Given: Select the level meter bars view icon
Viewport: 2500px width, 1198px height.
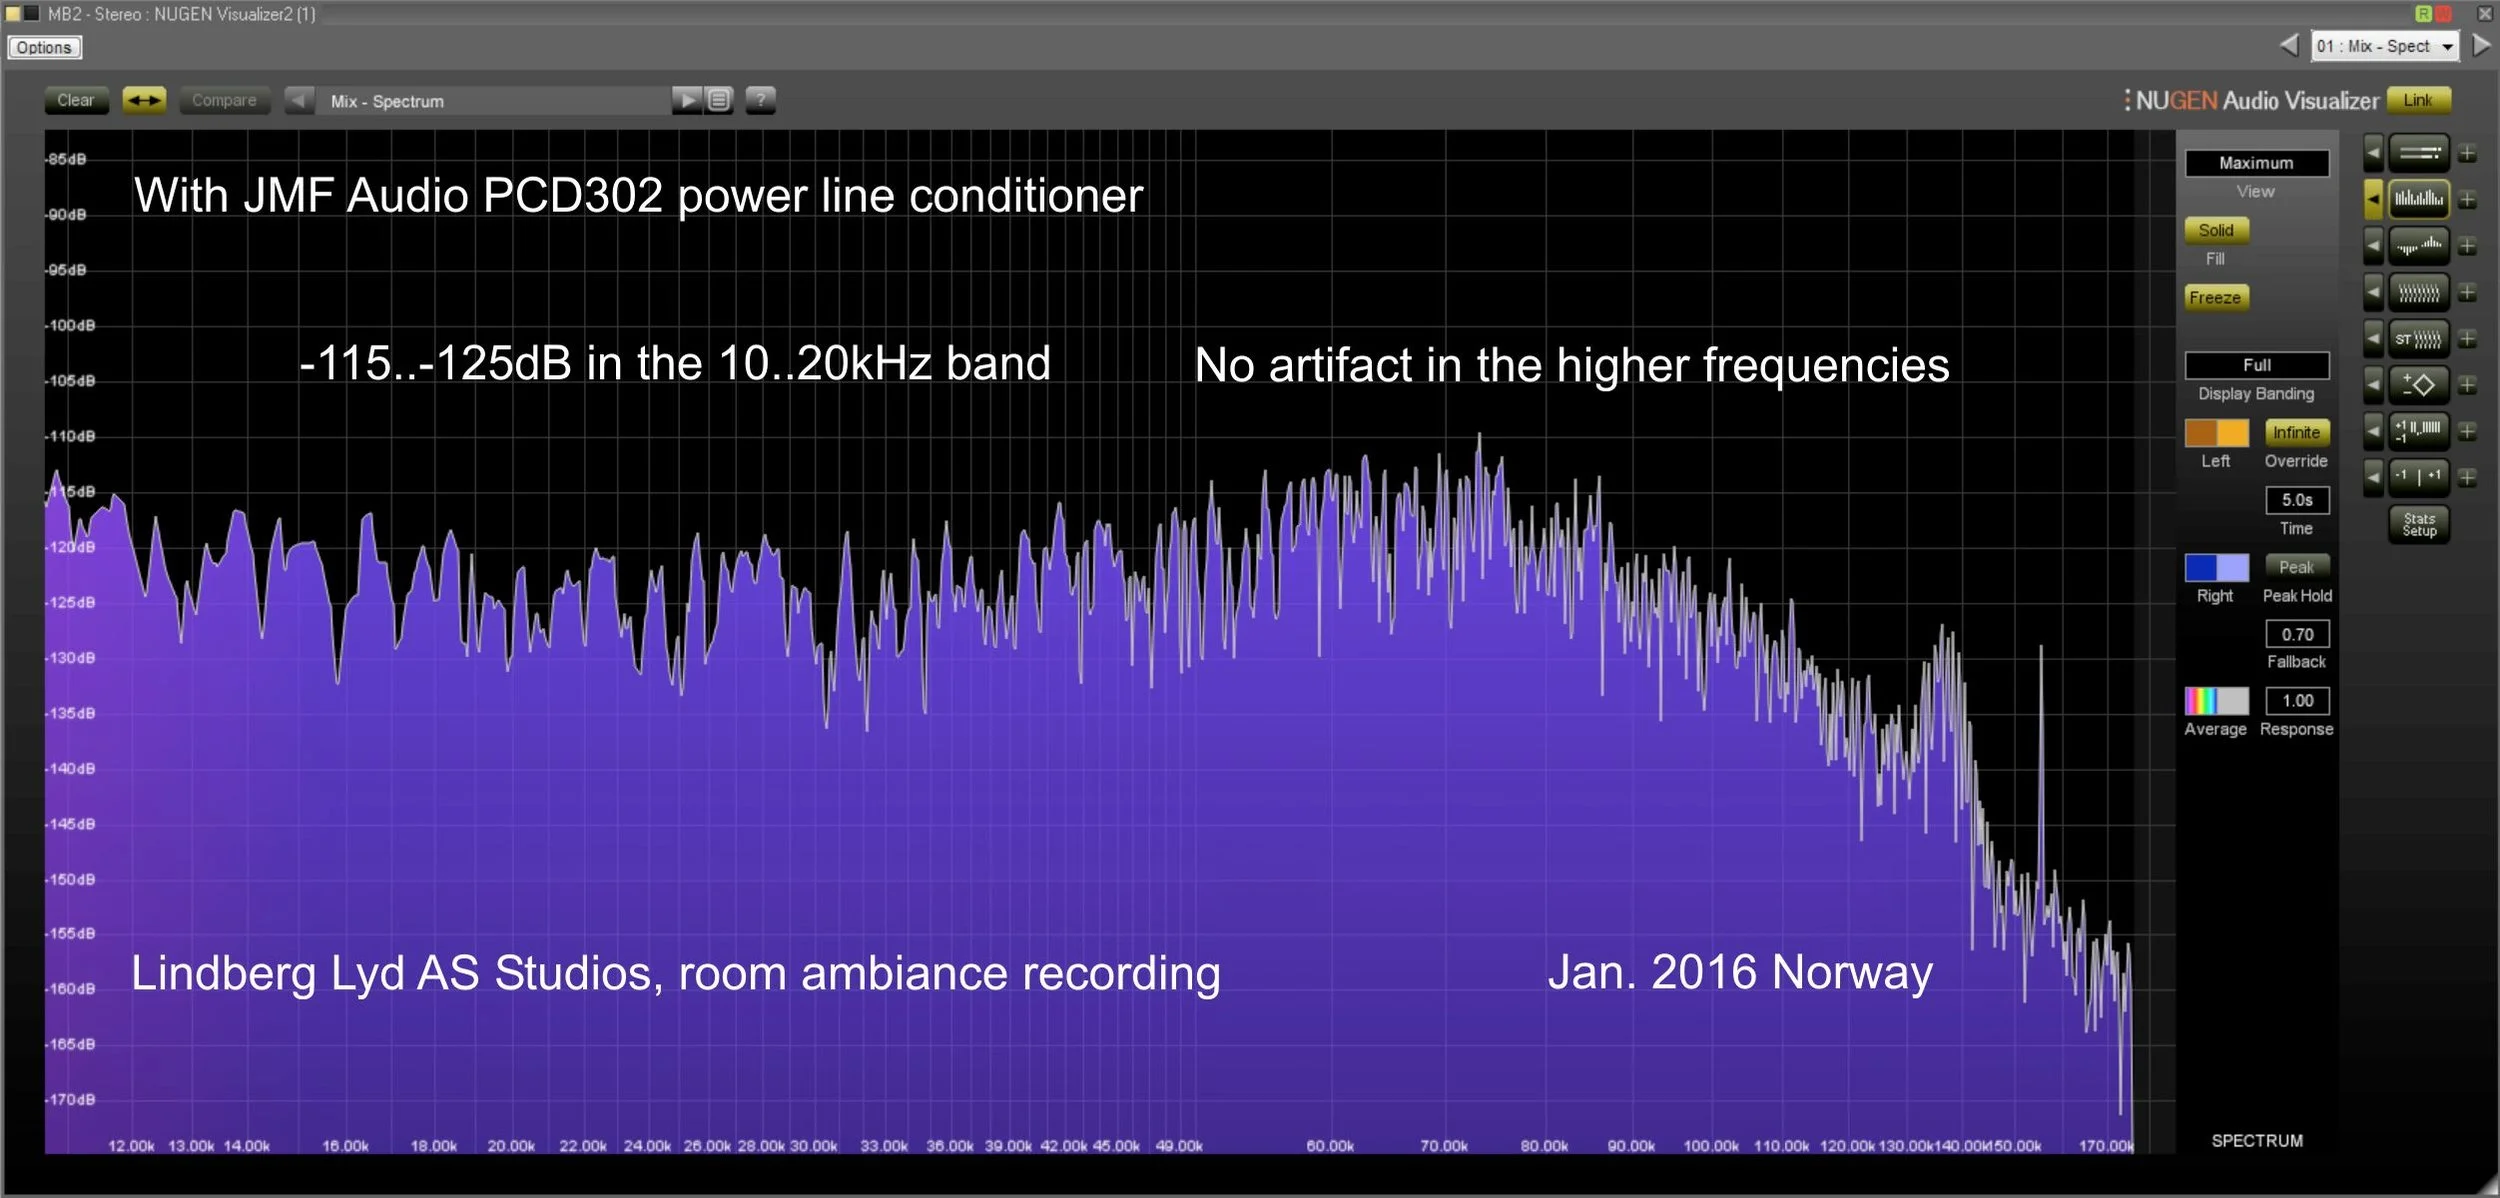Looking at the screenshot, I should click(x=2418, y=153).
